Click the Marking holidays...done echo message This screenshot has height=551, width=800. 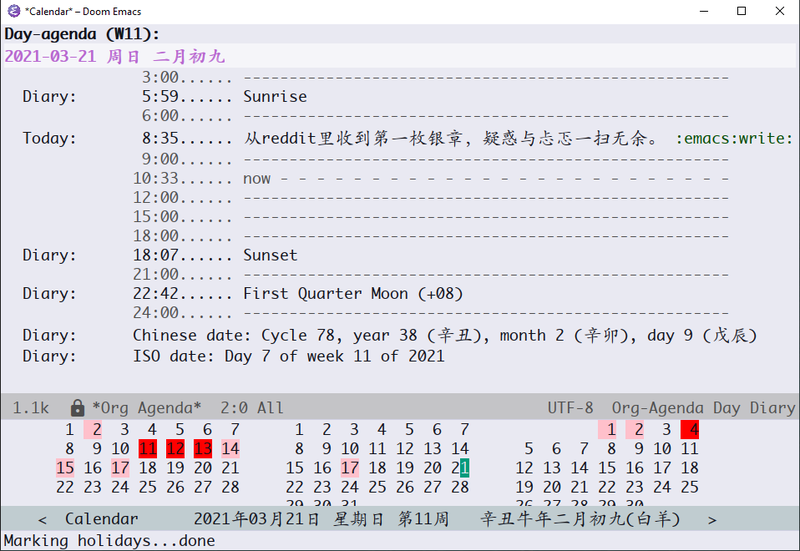(109, 541)
